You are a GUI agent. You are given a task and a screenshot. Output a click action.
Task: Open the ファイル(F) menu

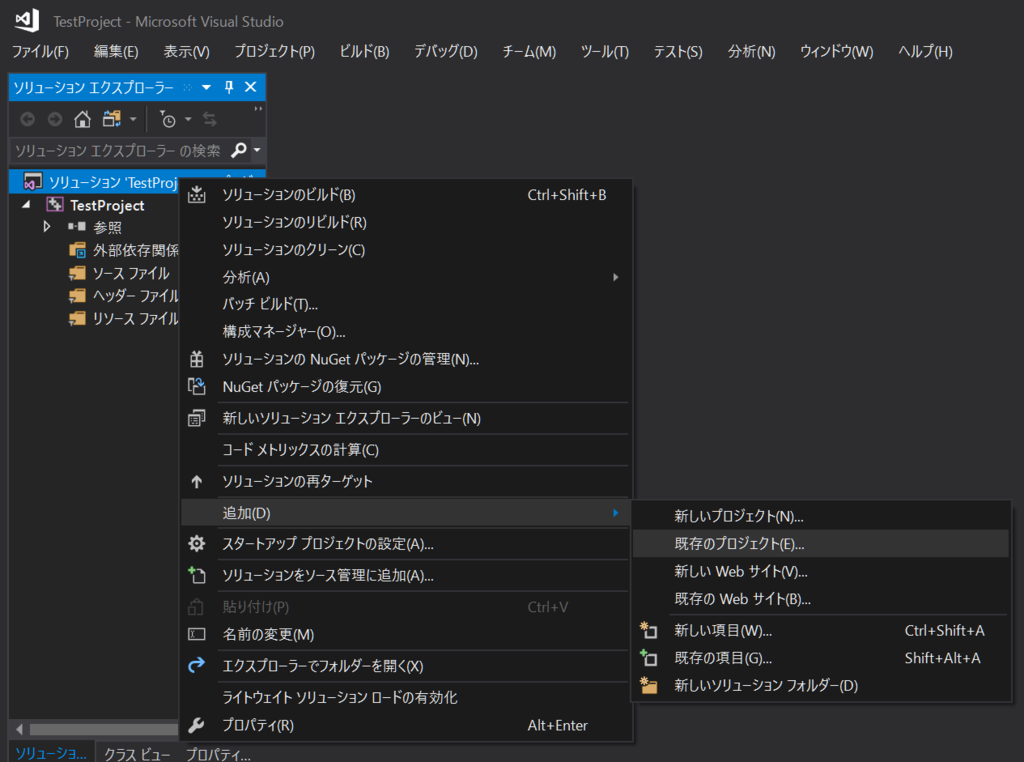[40, 51]
